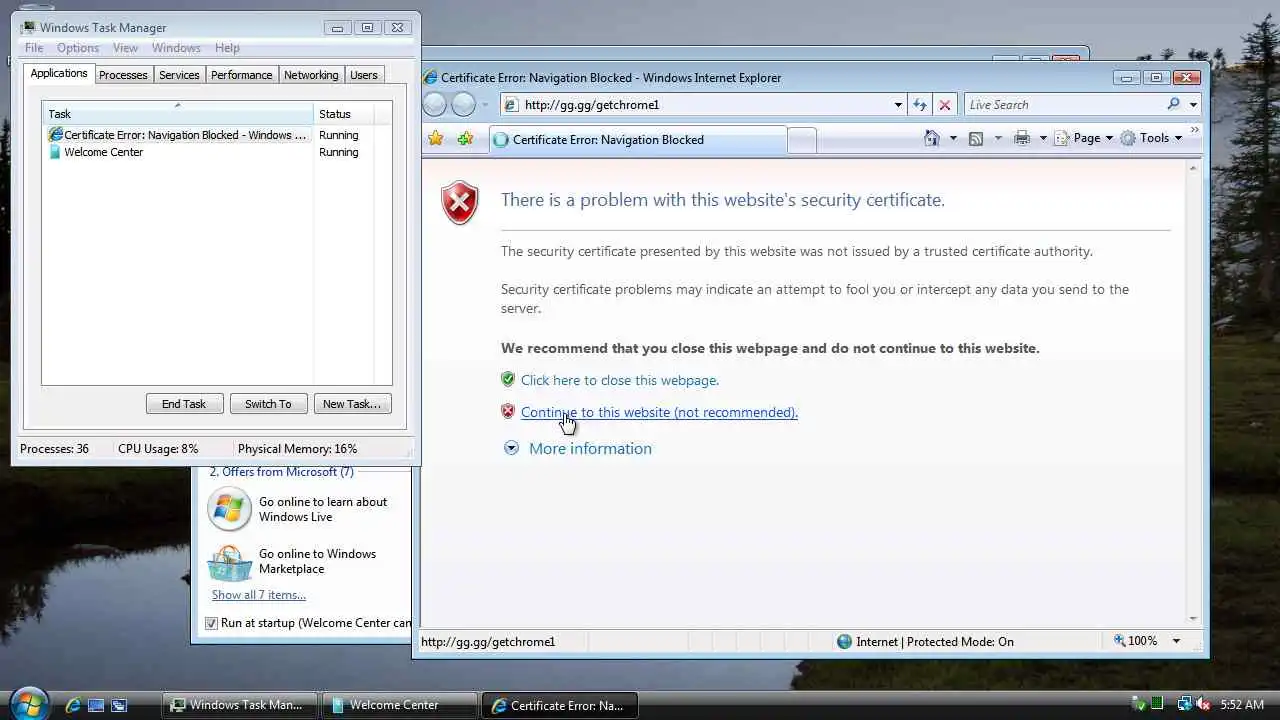Expand IE toolbar overflow chevron
Image resolution: width=1280 pixels, height=720 pixels.
1194,130
